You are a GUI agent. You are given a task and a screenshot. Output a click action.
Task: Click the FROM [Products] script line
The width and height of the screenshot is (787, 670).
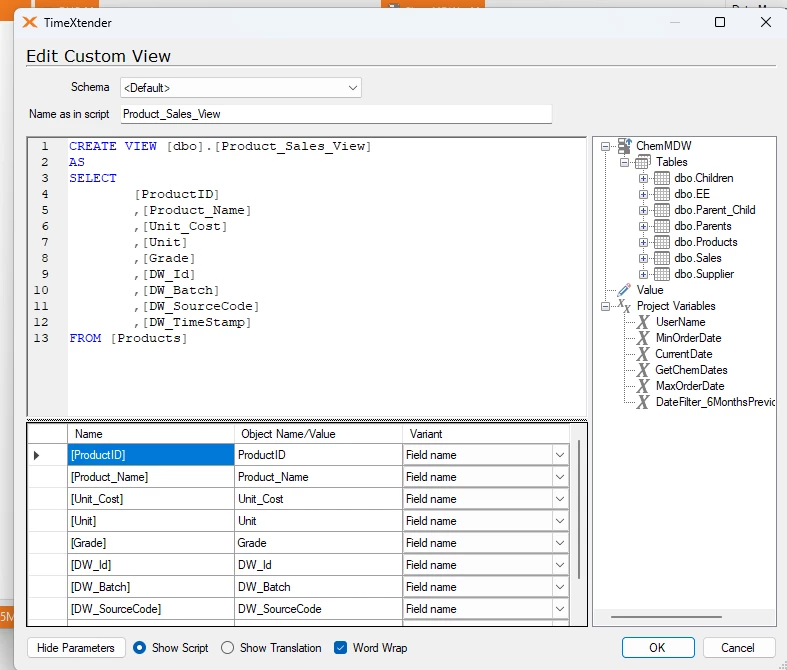(x=128, y=338)
